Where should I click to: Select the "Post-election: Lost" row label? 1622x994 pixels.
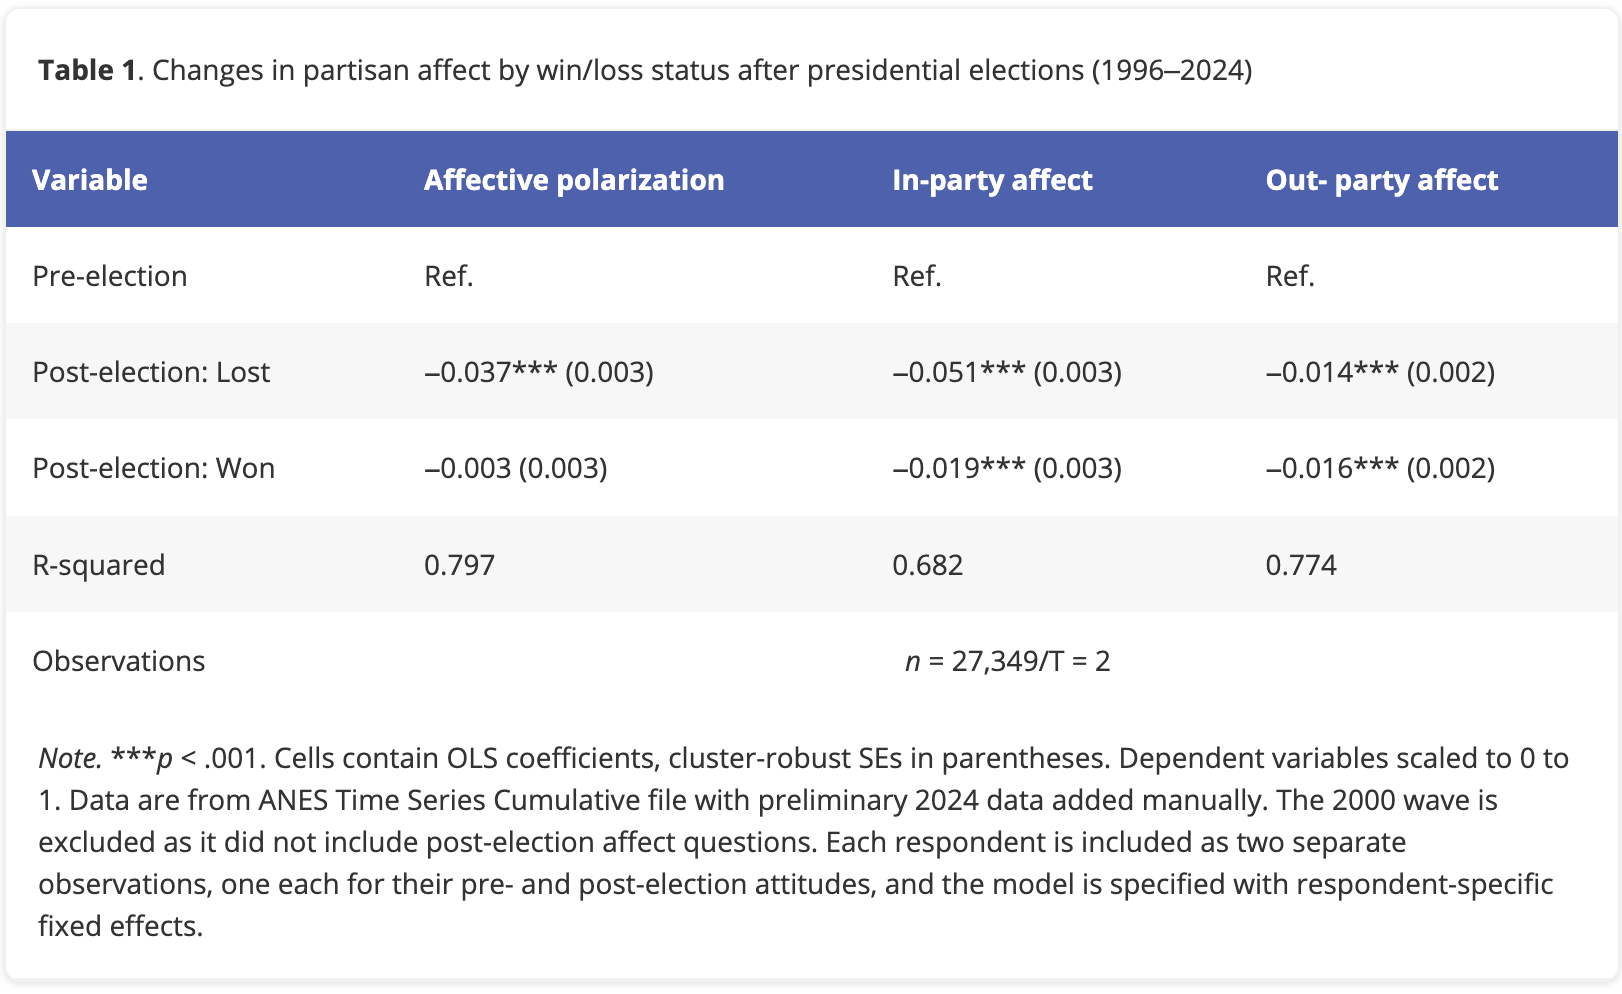coord(151,372)
